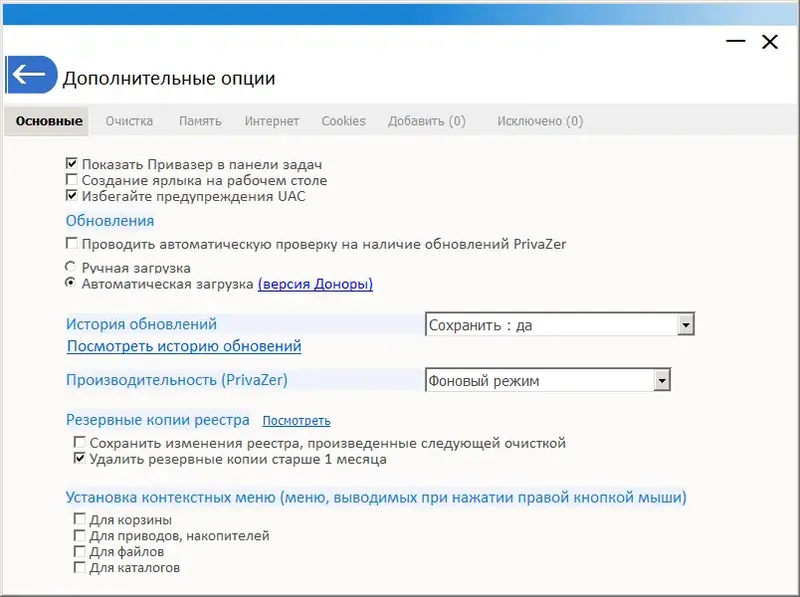Click the Посмотреть историю обновлений link

click(x=183, y=346)
